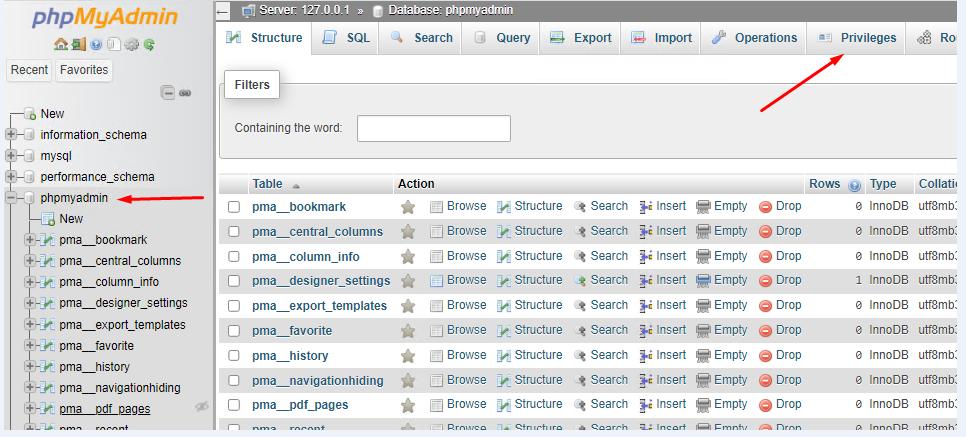The height and width of the screenshot is (437, 966).
Task: Tick the checkbox for pma__history
Action: click(234, 356)
